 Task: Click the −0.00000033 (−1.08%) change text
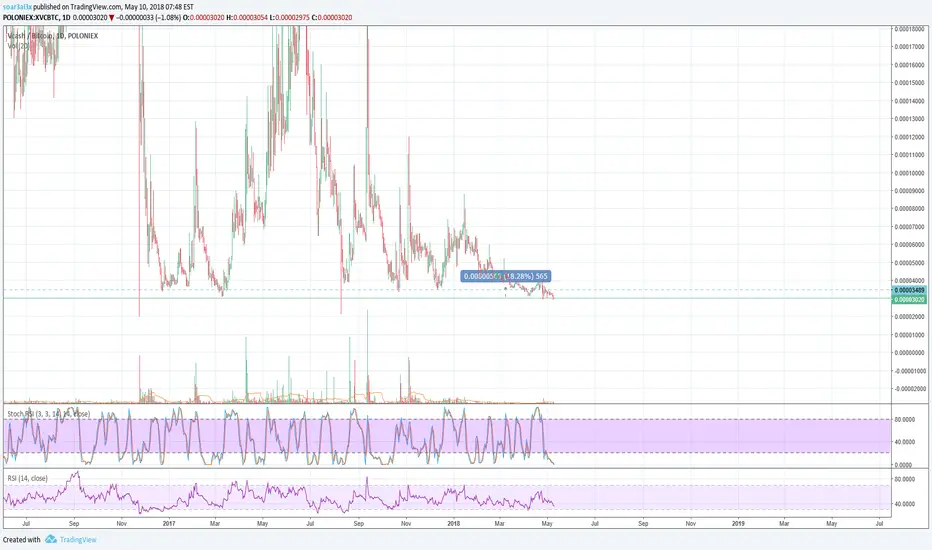click(x=148, y=17)
